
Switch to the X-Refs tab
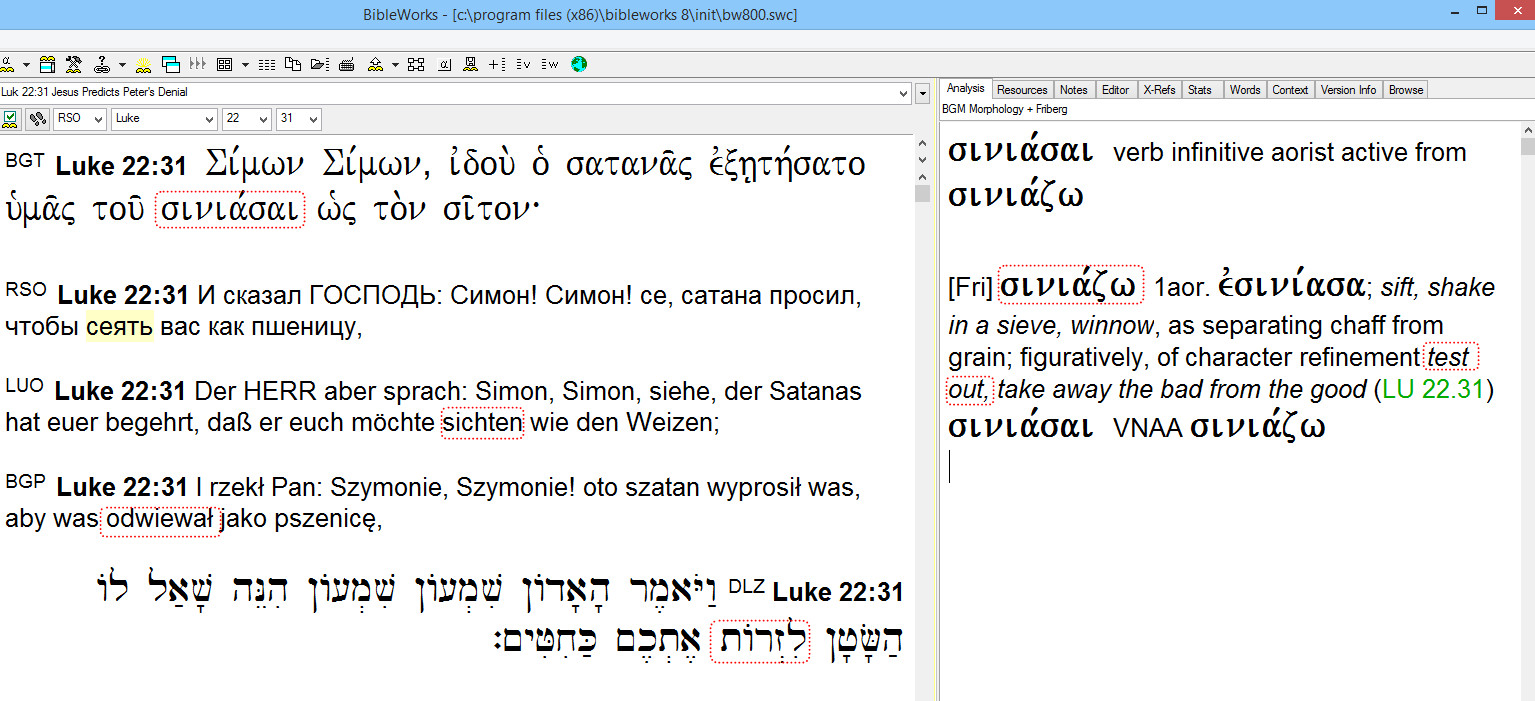click(1159, 90)
